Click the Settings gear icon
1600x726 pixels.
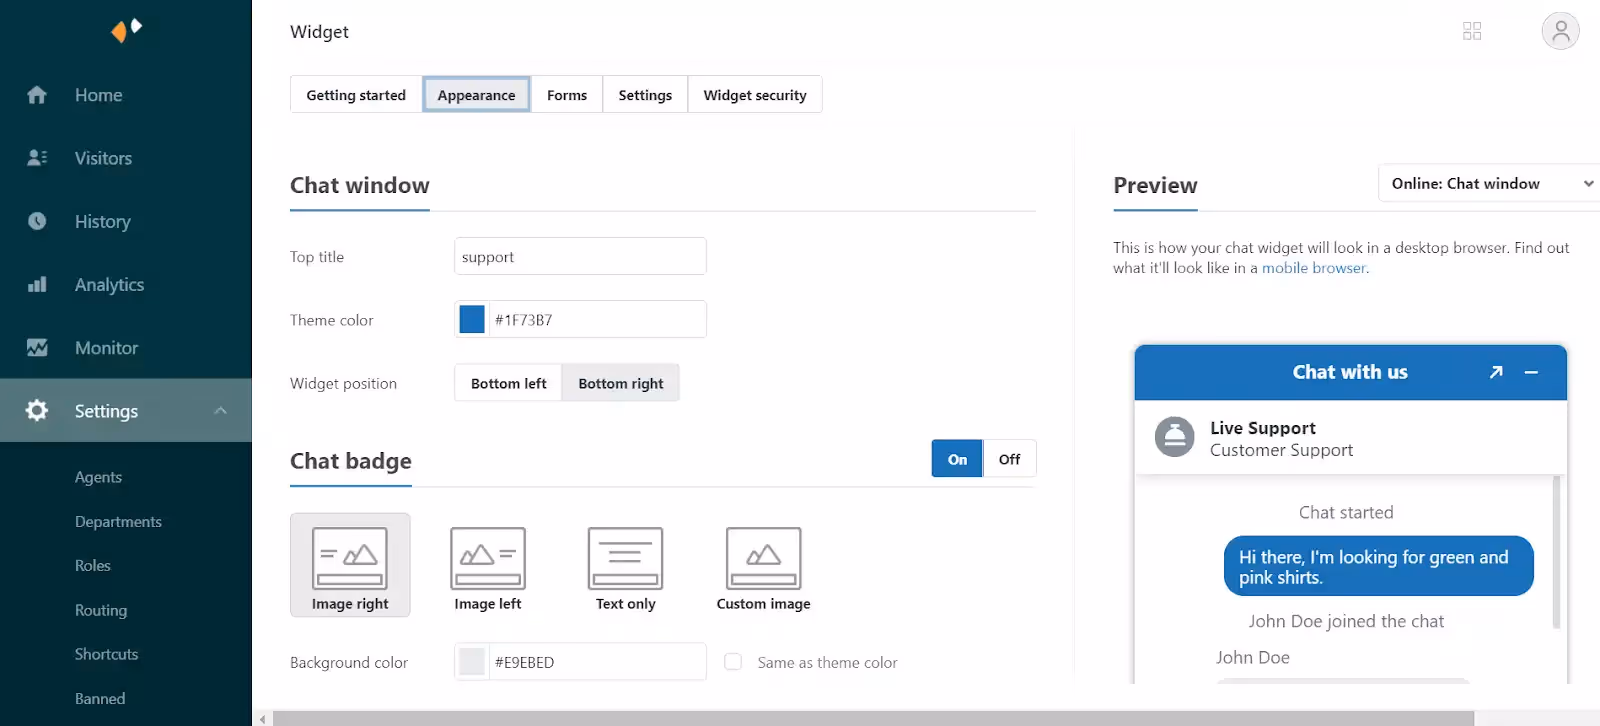(x=37, y=410)
